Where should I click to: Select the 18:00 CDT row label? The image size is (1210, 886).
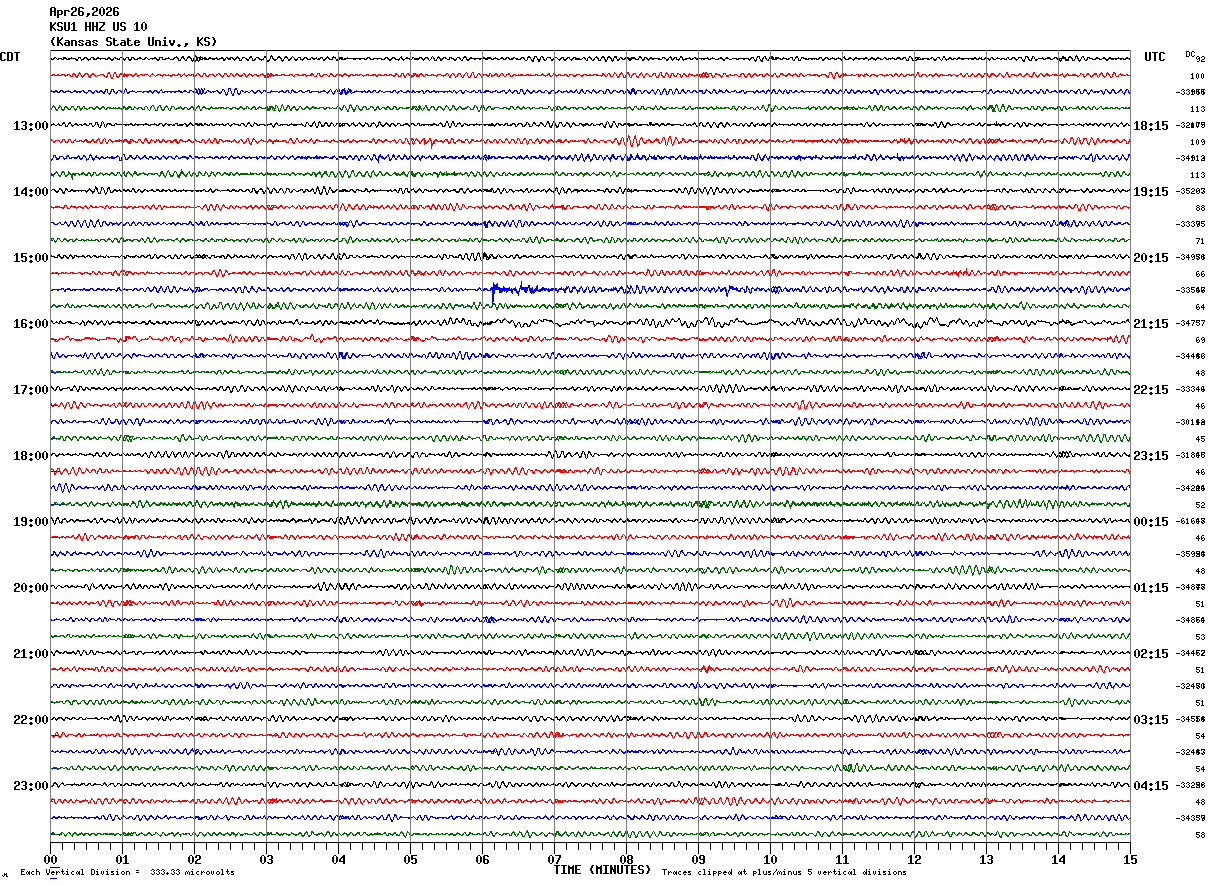coord(31,456)
